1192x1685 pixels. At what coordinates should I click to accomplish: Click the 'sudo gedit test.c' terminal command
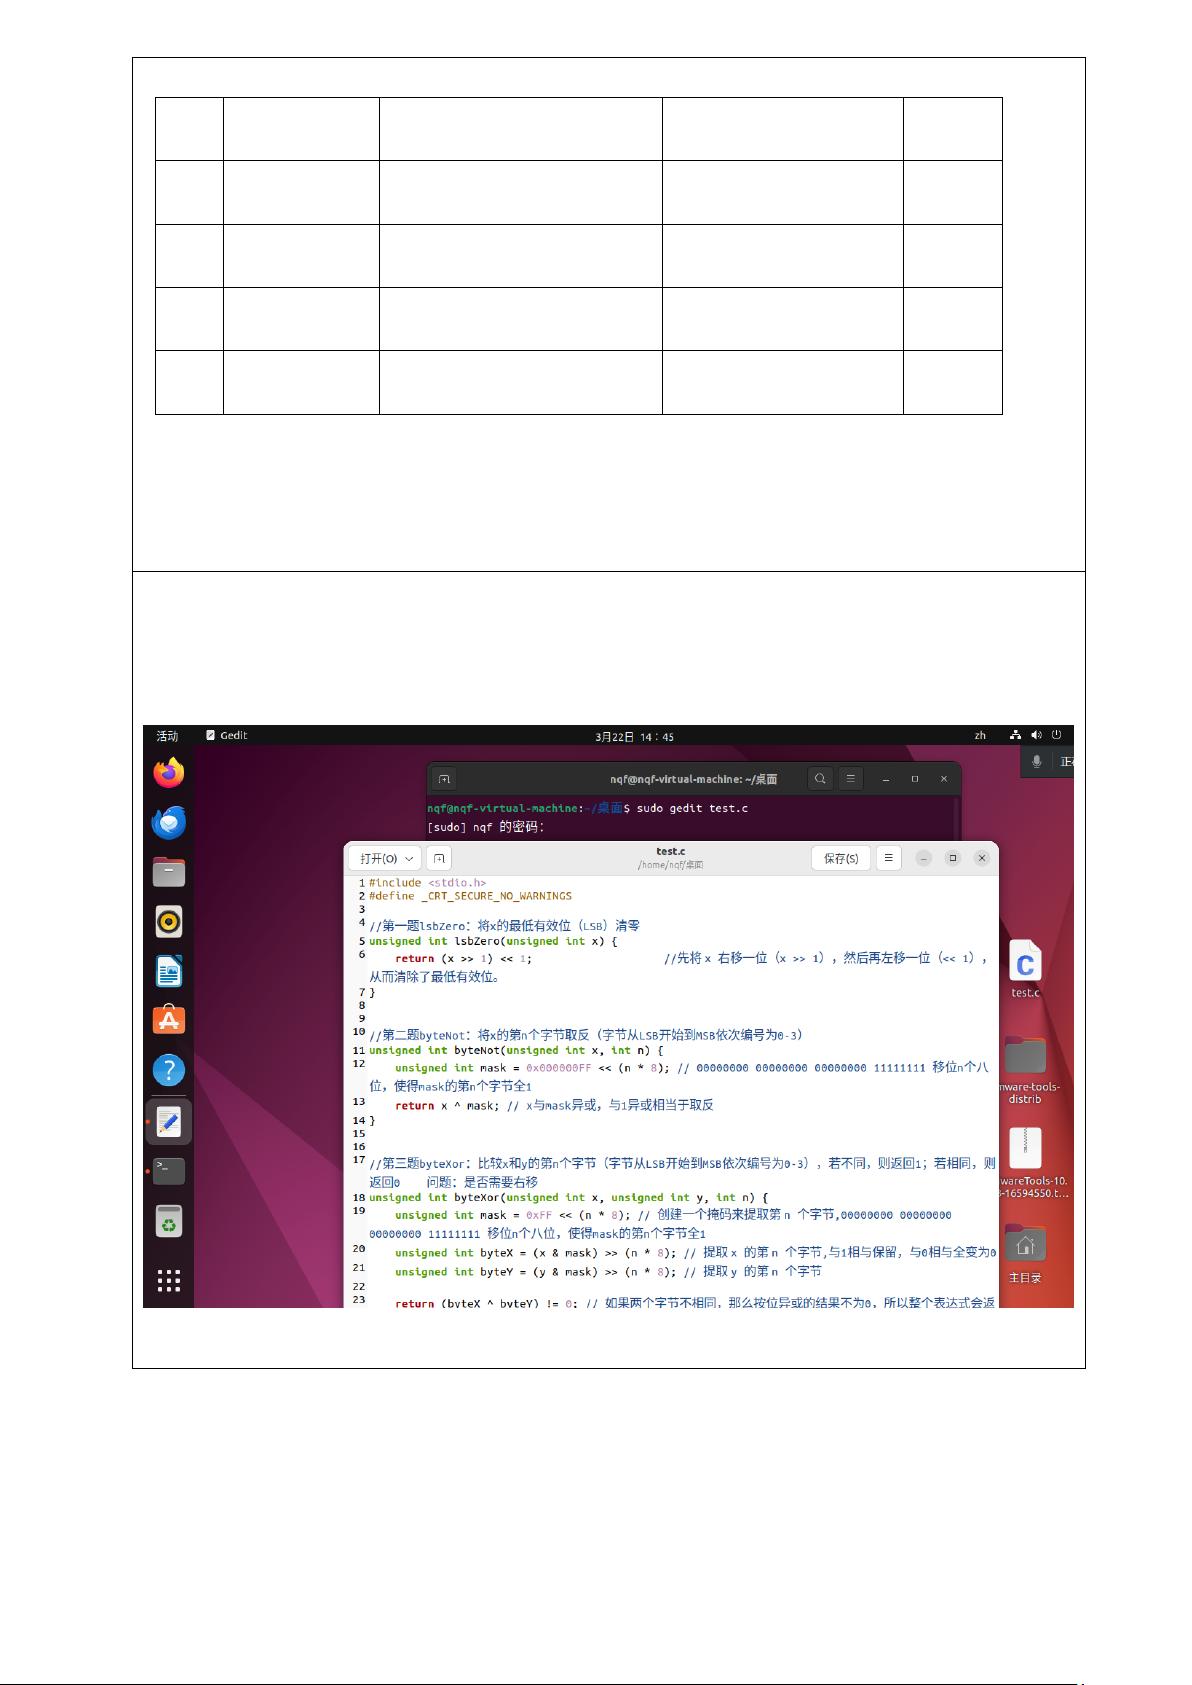pos(692,808)
